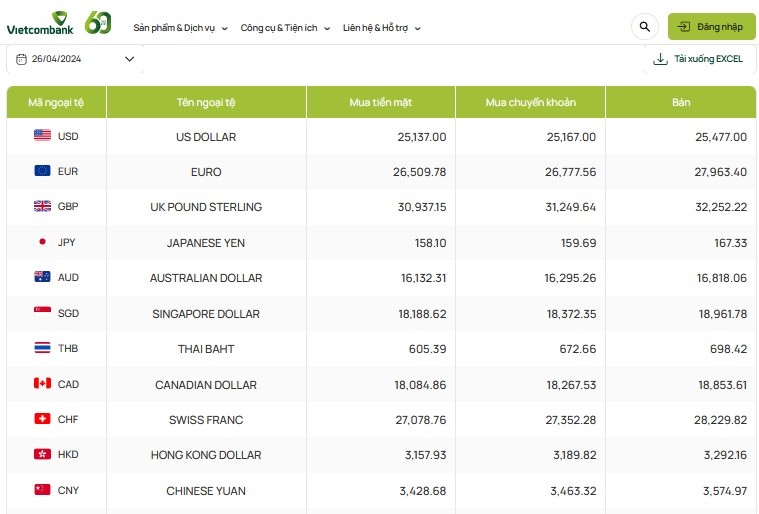Viewport: 759px width, 514px height.
Task: Expand the Sản phẩm & Dịch vụ menu
Action: click(x=180, y=28)
